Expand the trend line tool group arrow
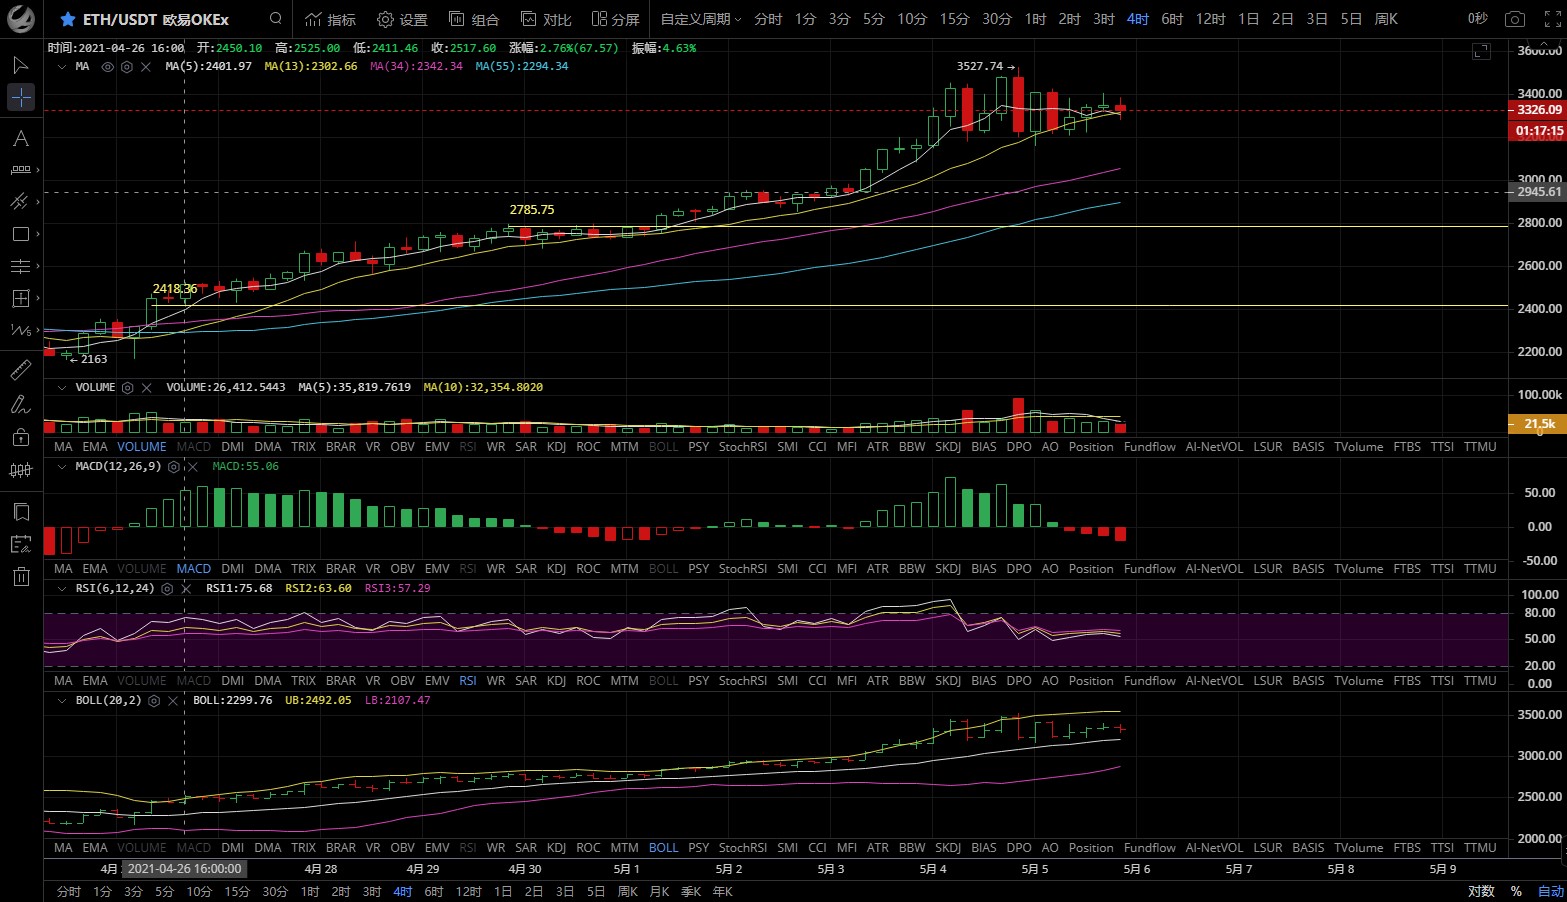Image resolution: width=1567 pixels, height=902 pixels. point(38,202)
